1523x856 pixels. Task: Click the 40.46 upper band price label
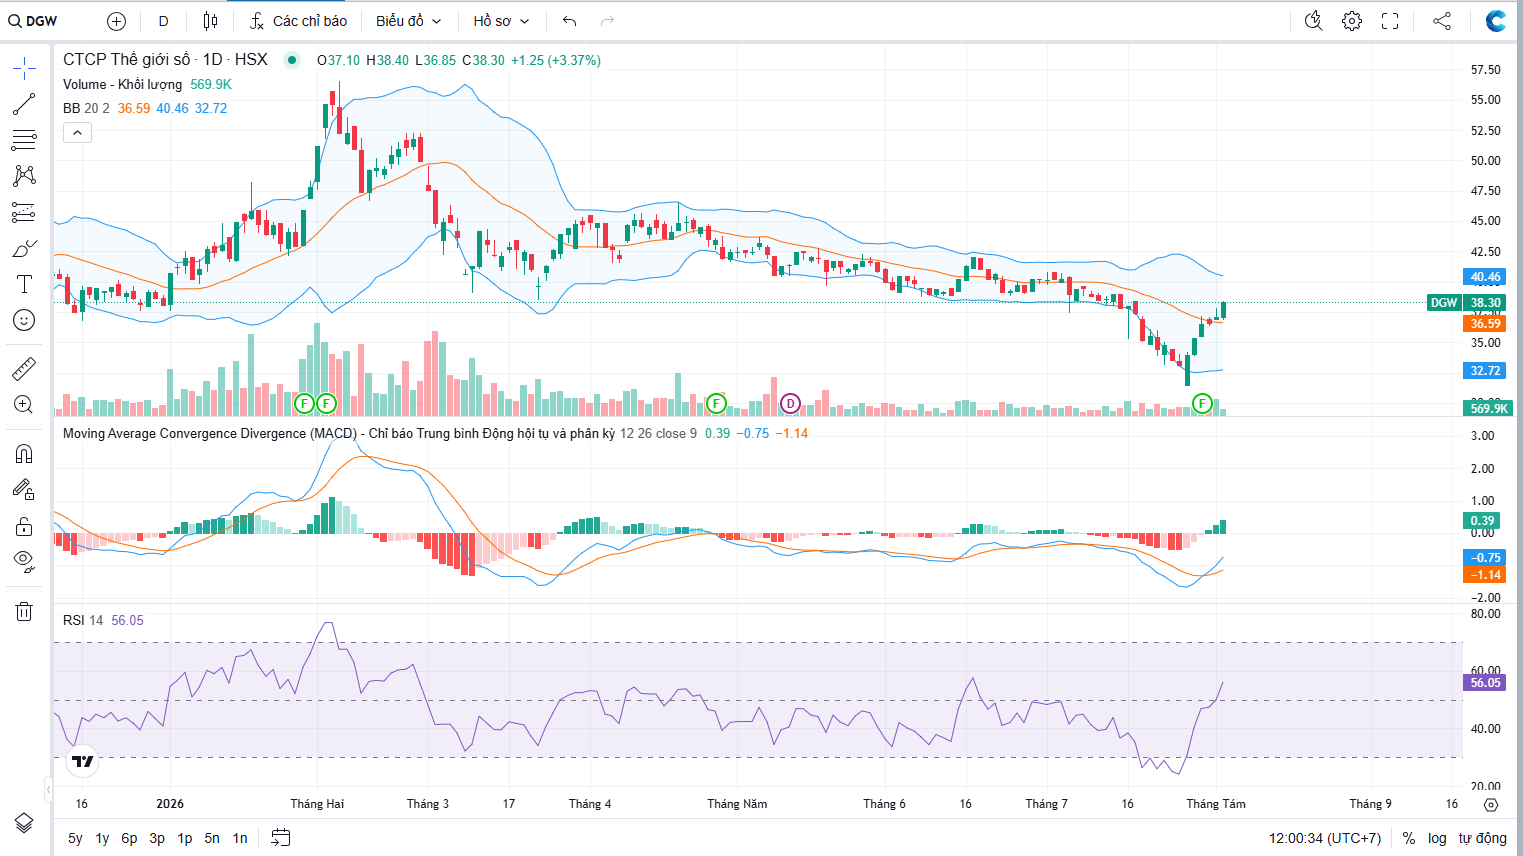click(x=1486, y=277)
